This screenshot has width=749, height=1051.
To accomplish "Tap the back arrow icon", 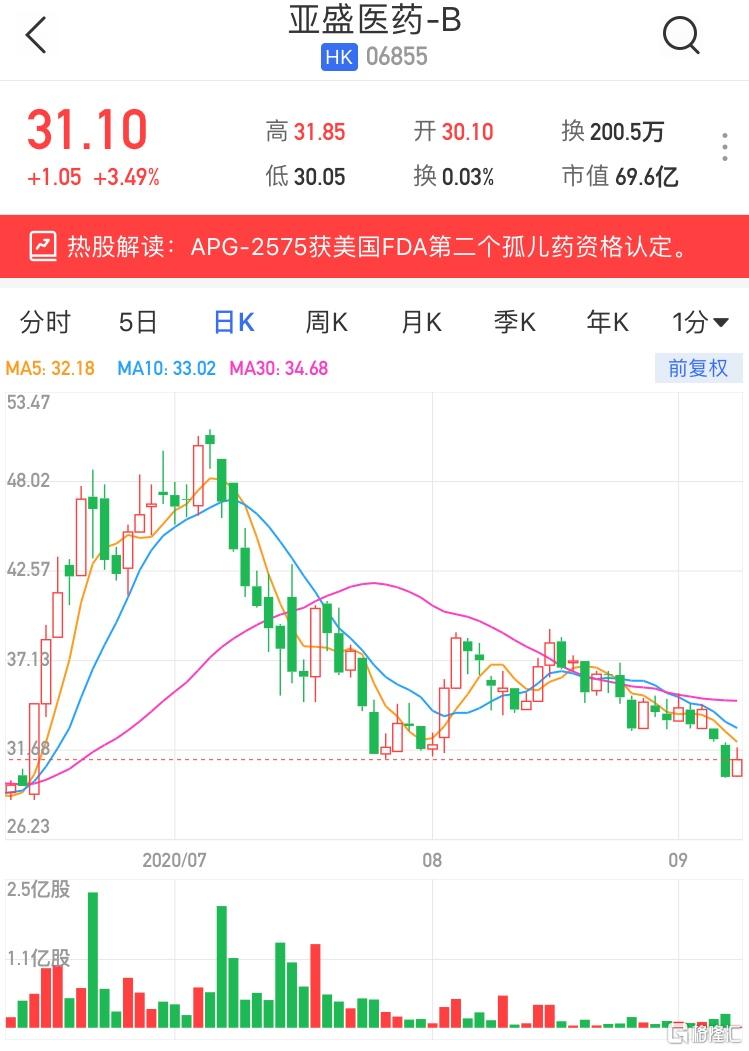I will pyautogui.click(x=36, y=36).
